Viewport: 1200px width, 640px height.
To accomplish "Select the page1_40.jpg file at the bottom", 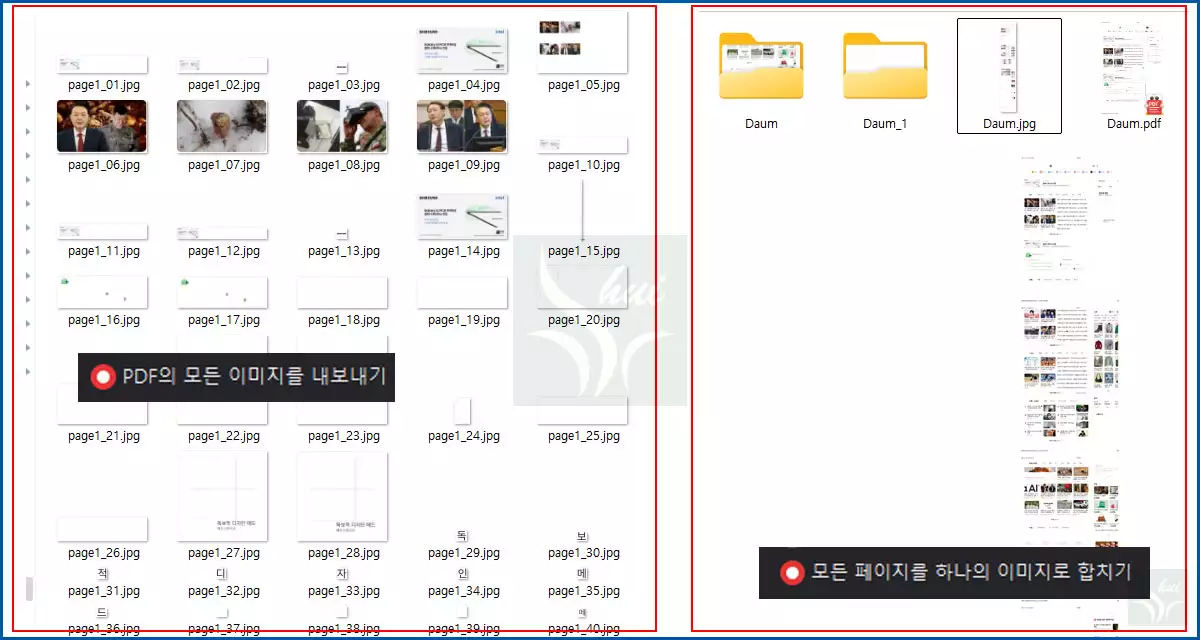I will (x=581, y=628).
